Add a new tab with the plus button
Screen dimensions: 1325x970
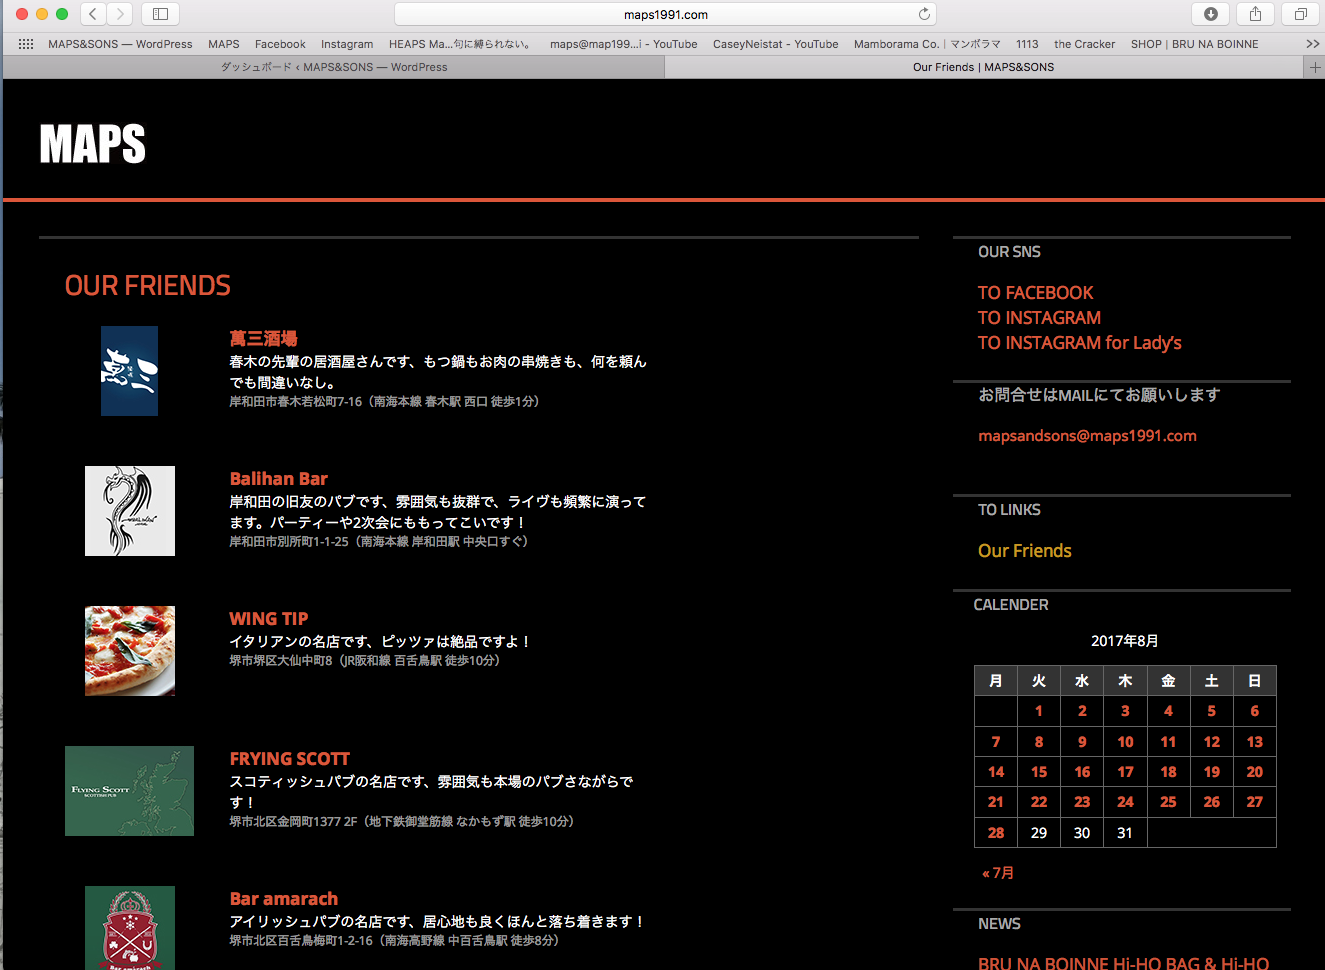point(1315,67)
